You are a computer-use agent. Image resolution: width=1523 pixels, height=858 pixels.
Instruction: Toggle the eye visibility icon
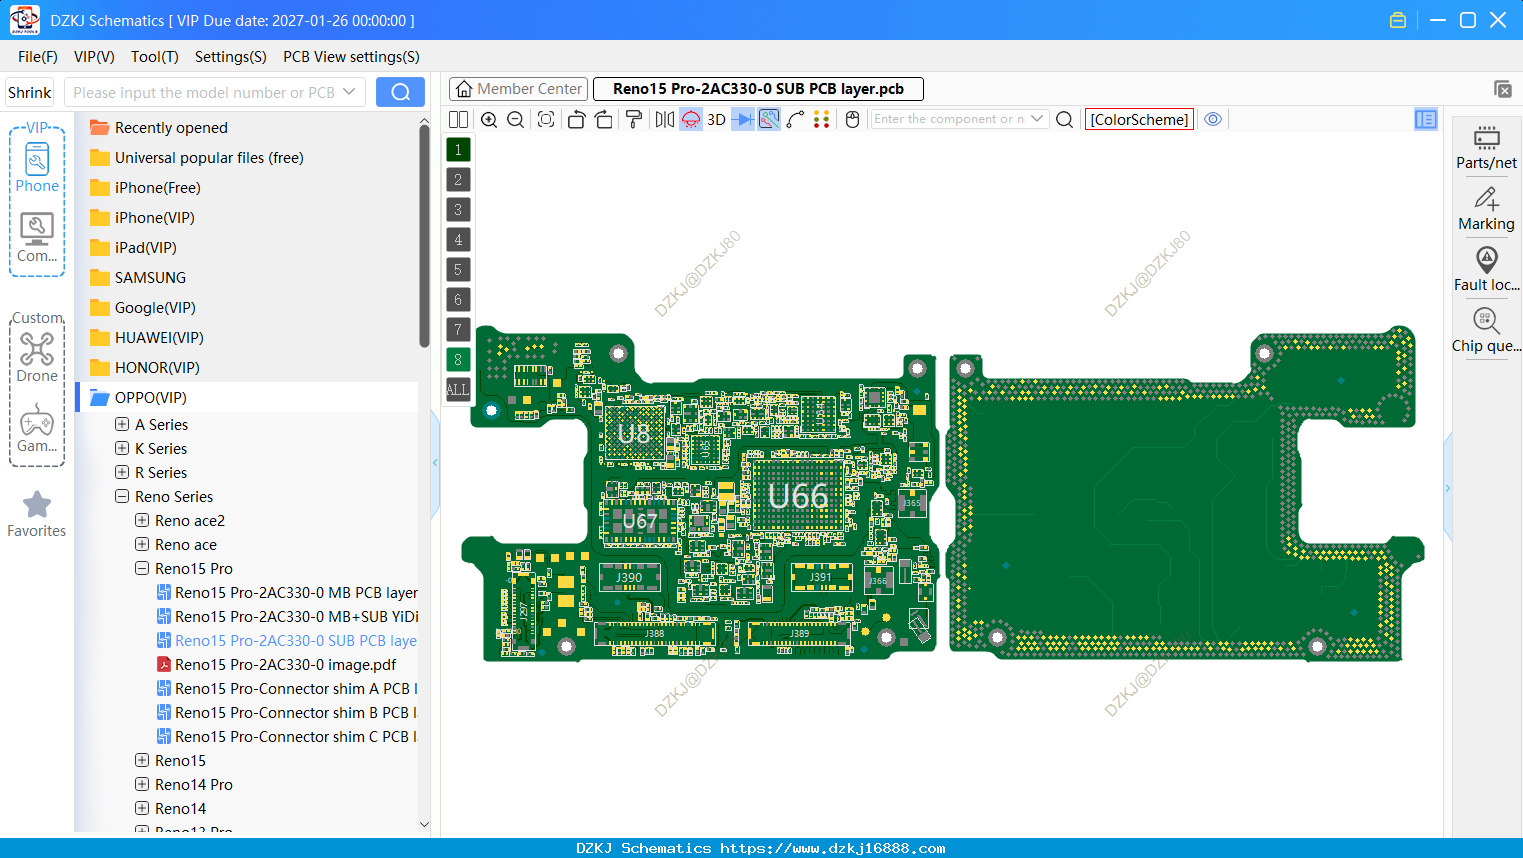tap(1213, 119)
